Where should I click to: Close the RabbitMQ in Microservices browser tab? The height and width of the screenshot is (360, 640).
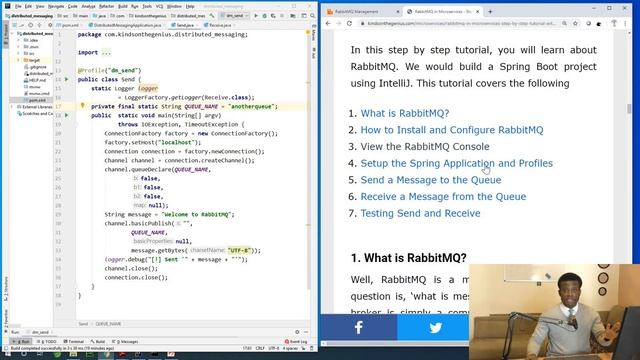pos(478,11)
